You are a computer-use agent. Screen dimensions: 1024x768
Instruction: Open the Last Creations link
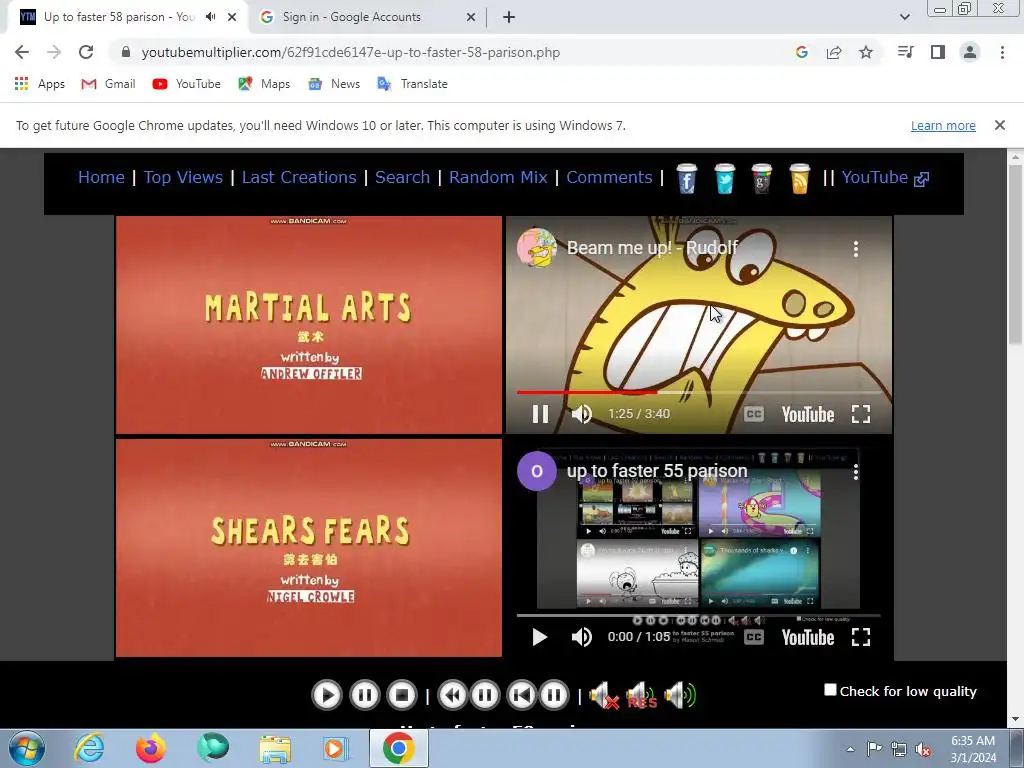(x=299, y=177)
